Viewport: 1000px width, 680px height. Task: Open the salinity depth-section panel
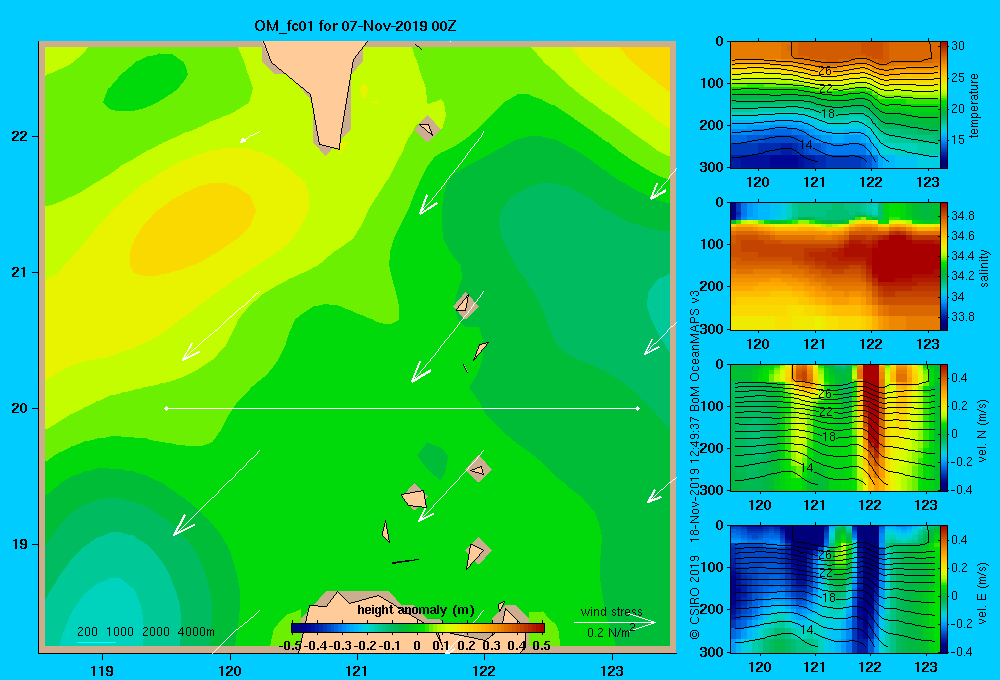coord(835,266)
